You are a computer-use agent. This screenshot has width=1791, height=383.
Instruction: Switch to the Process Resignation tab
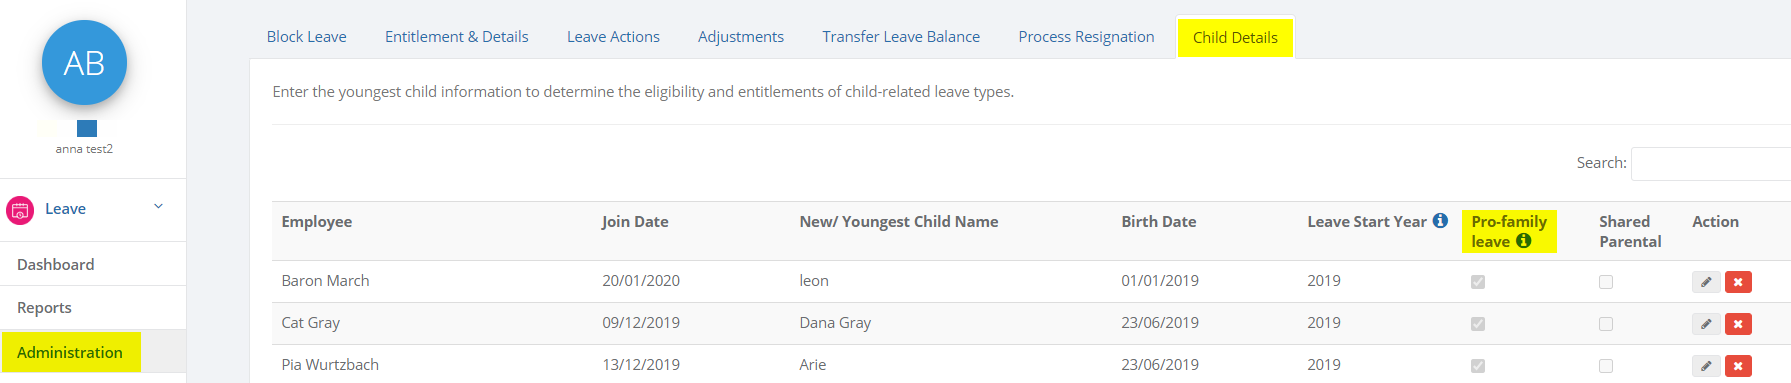(1086, 37)
